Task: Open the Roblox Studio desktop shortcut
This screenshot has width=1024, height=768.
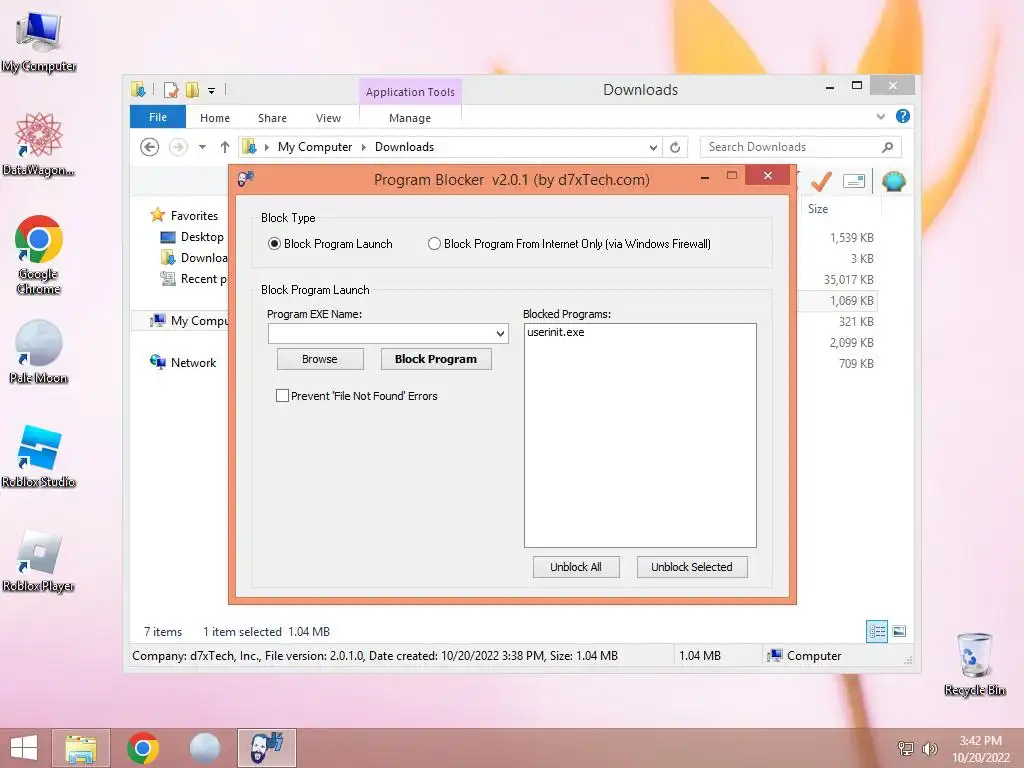Action: pyautogui.click(x=39, y=456)
